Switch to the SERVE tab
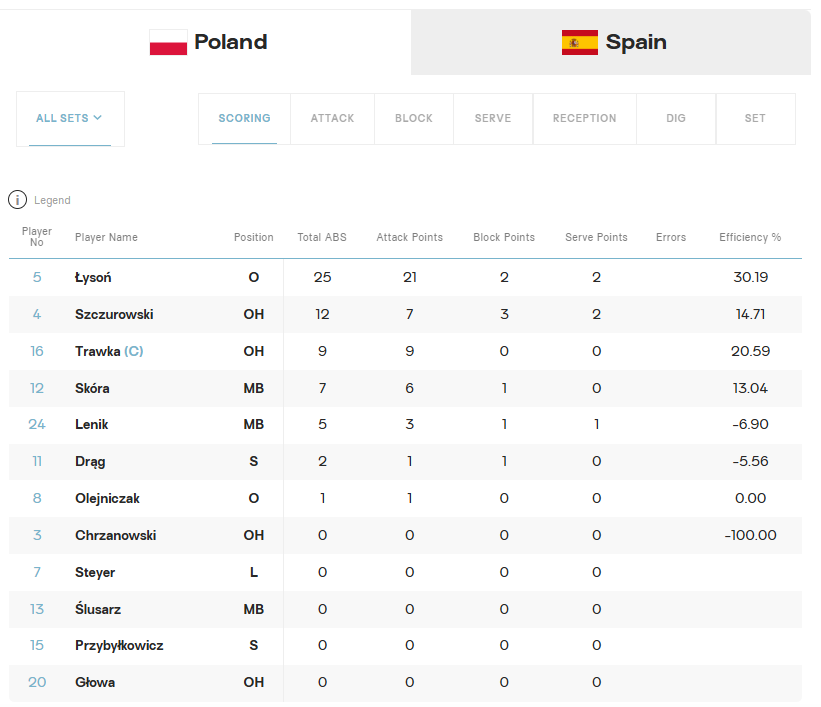 [x=493, y=118]
